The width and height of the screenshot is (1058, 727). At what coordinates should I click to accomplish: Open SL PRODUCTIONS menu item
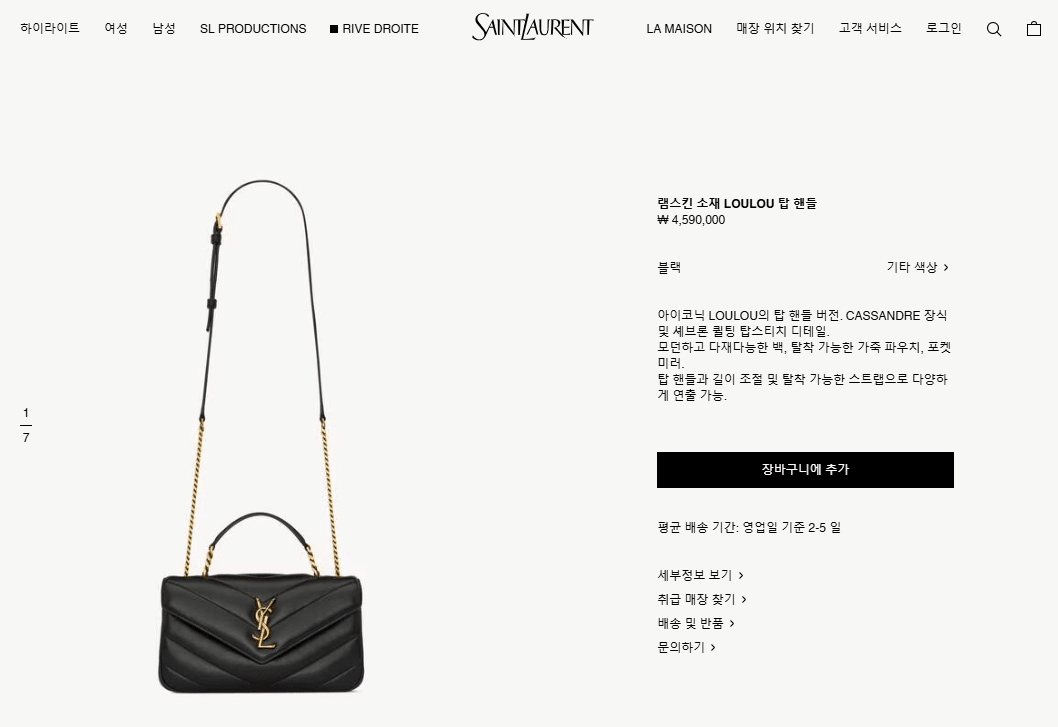coord(253,29)
